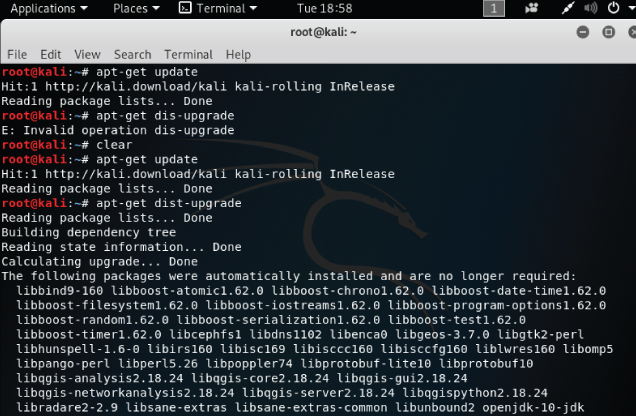This screenshot has height=416, width=636.
Task: Click 'Building dependency tree' line
Action: (x=88, y=232)
